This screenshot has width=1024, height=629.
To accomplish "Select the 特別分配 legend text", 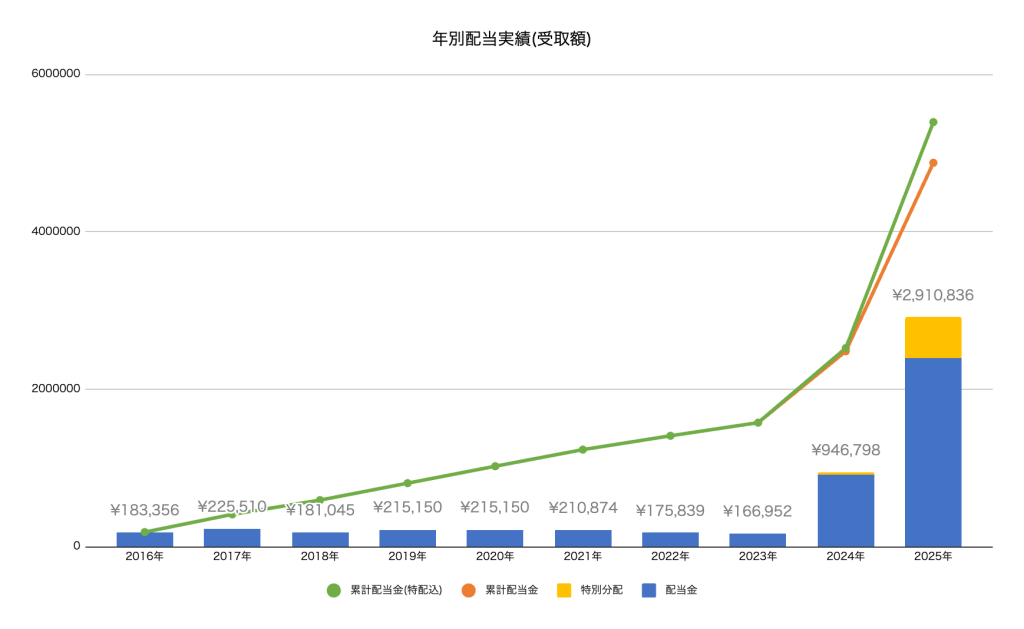I will [601, 590].
